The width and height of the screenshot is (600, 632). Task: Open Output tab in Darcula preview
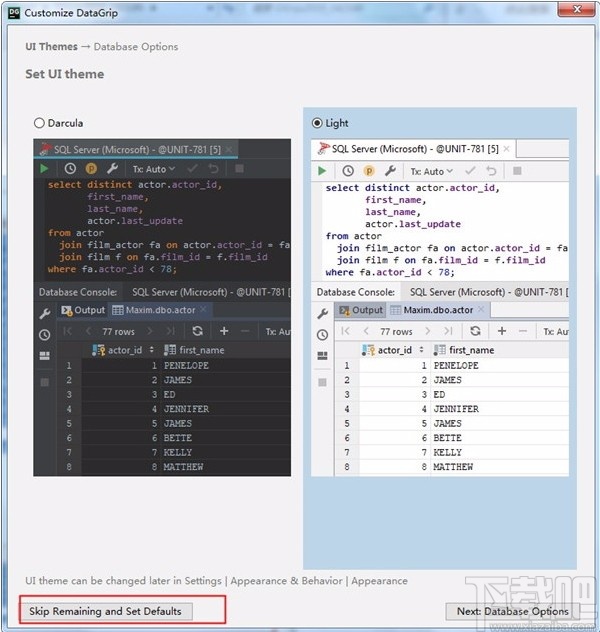coord(83,310)
